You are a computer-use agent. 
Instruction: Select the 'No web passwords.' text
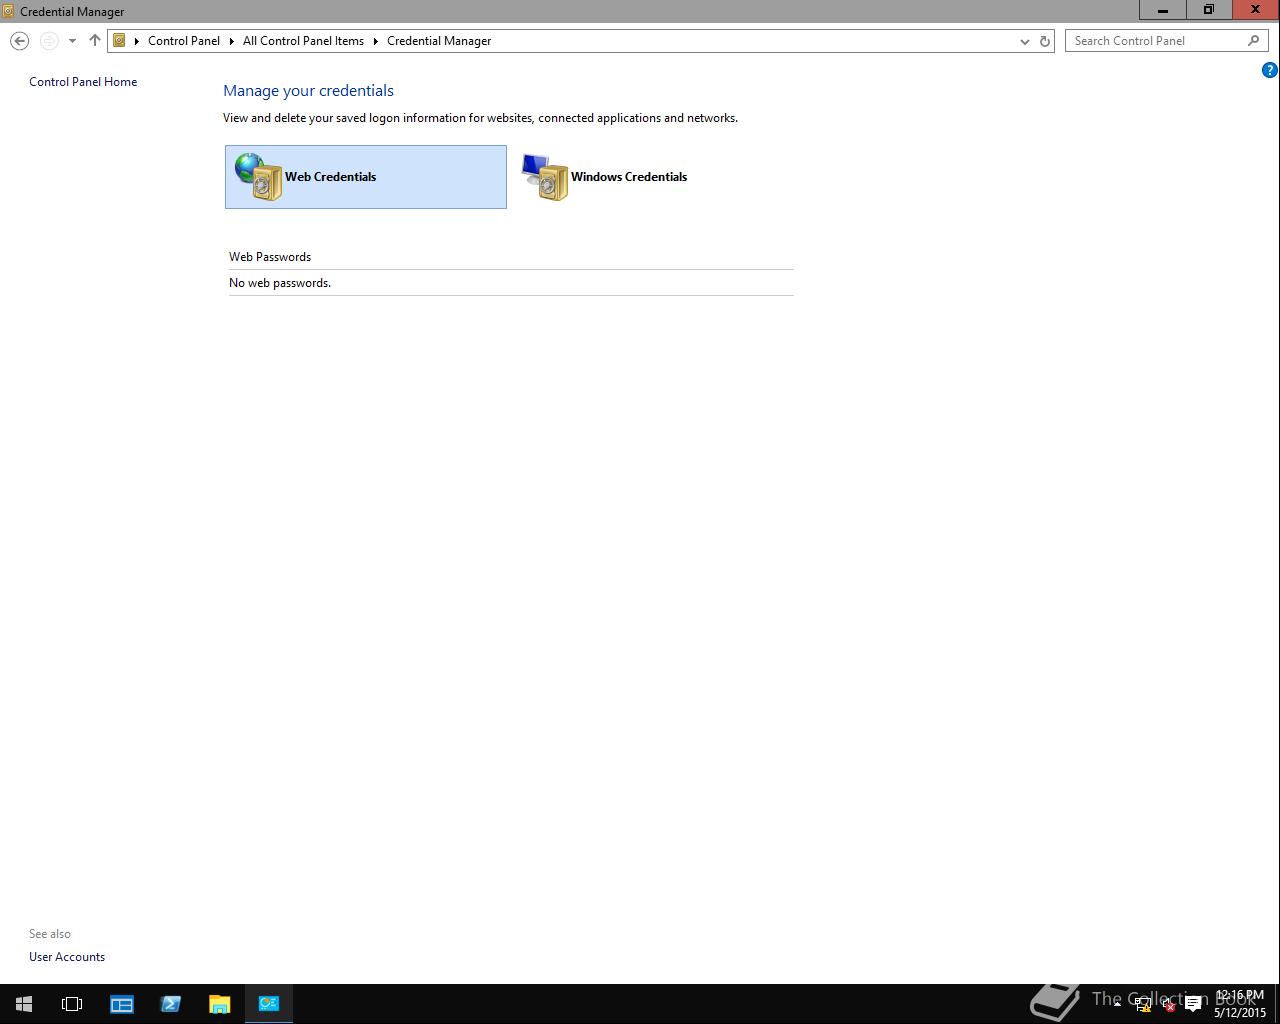(x=280, y=283)
